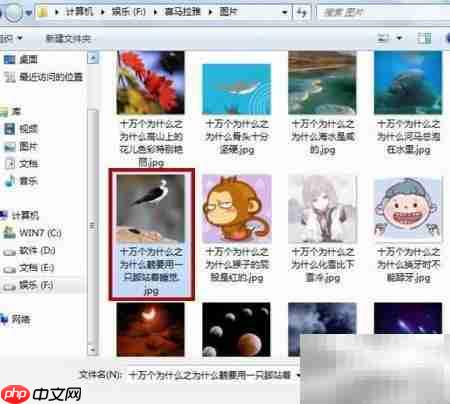Open the 图片 library in sidebar
The height and width of the screenshot is (404, 450).
[21, 146]
